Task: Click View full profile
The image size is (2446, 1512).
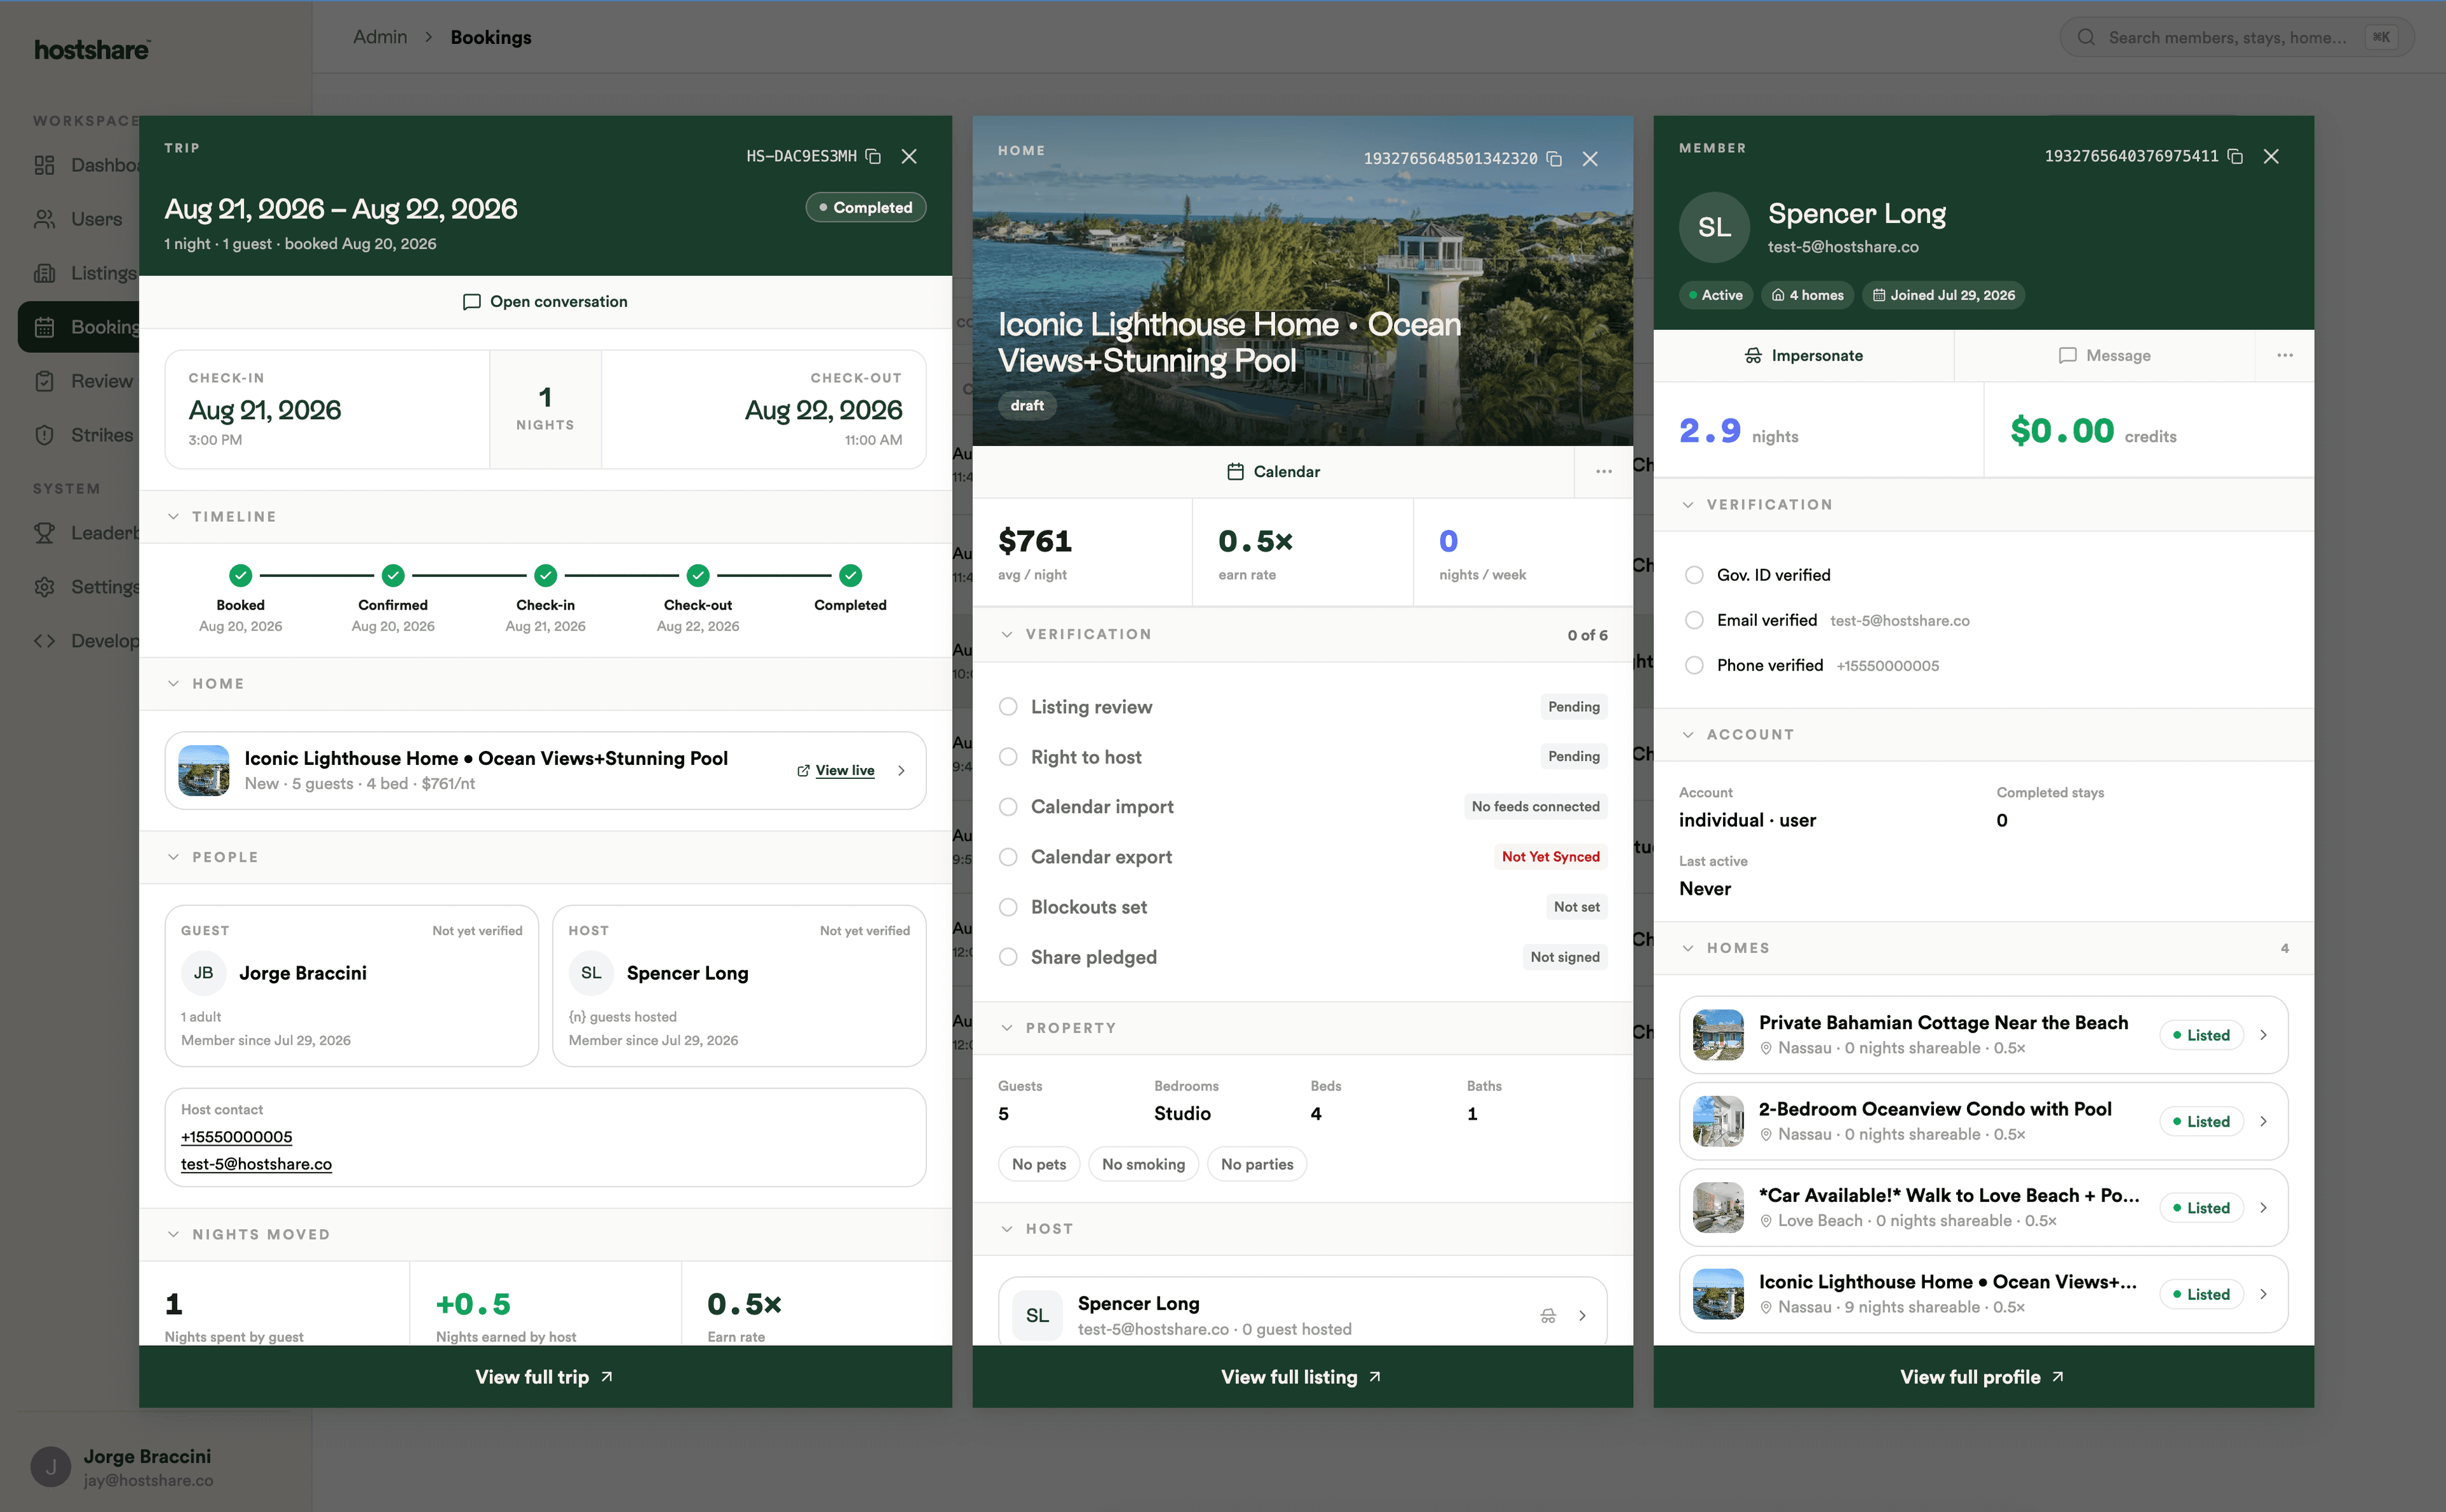Action: 1983,1376
